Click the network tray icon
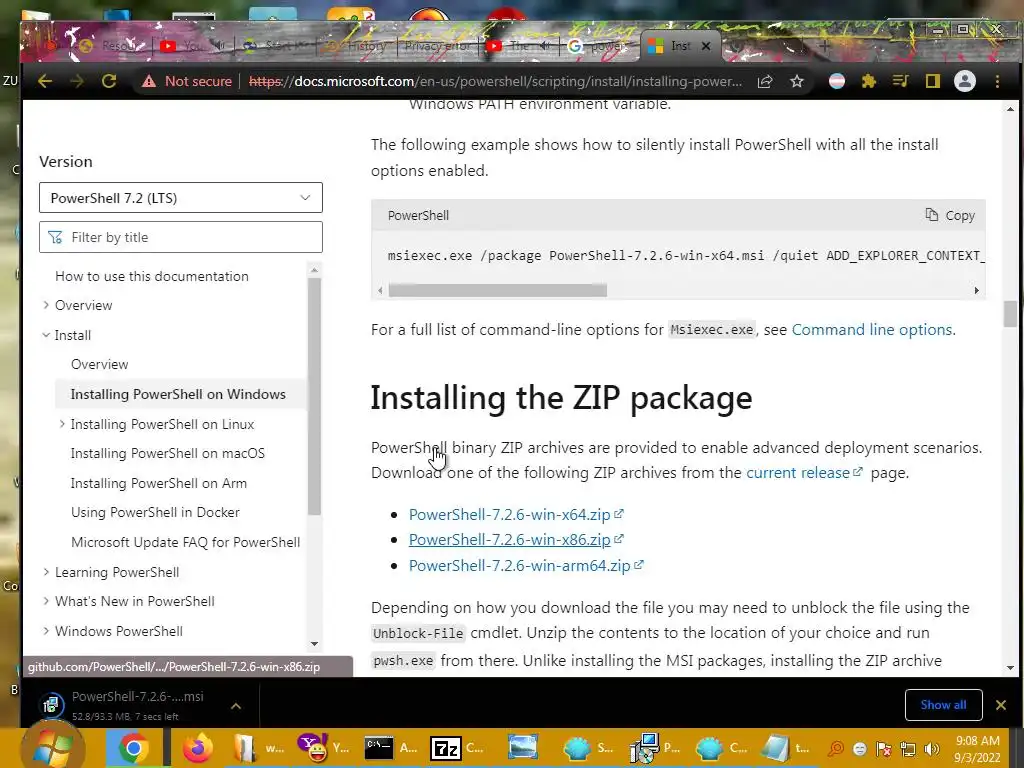 point(907,748)
